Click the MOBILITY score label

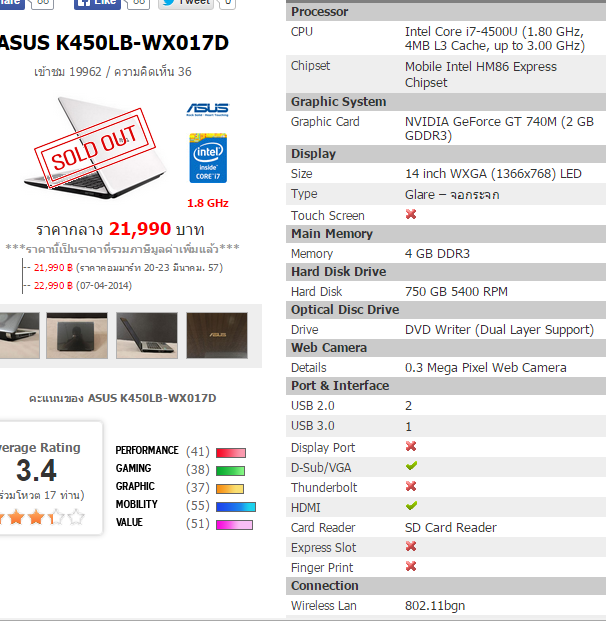click(x=137, y=505)
